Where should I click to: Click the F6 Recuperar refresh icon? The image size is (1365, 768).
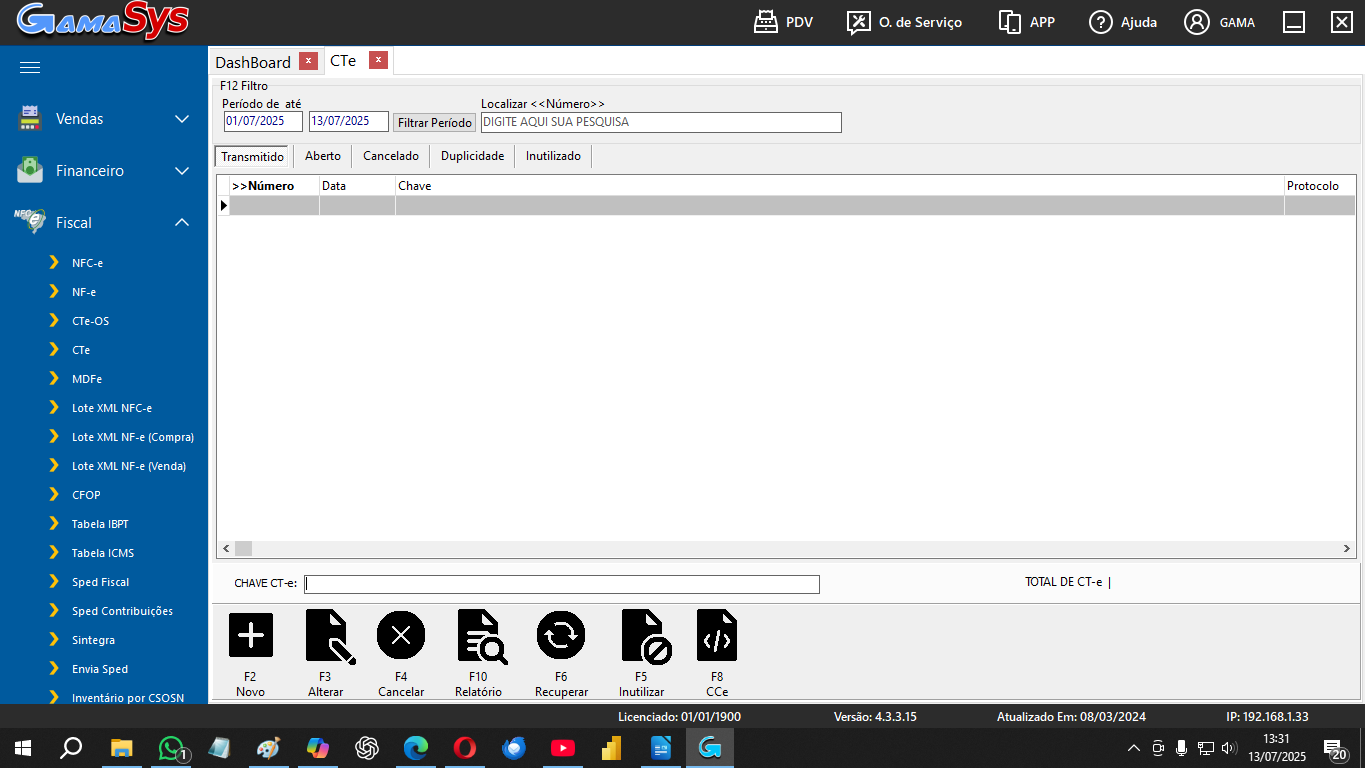(x=560, y=636)
